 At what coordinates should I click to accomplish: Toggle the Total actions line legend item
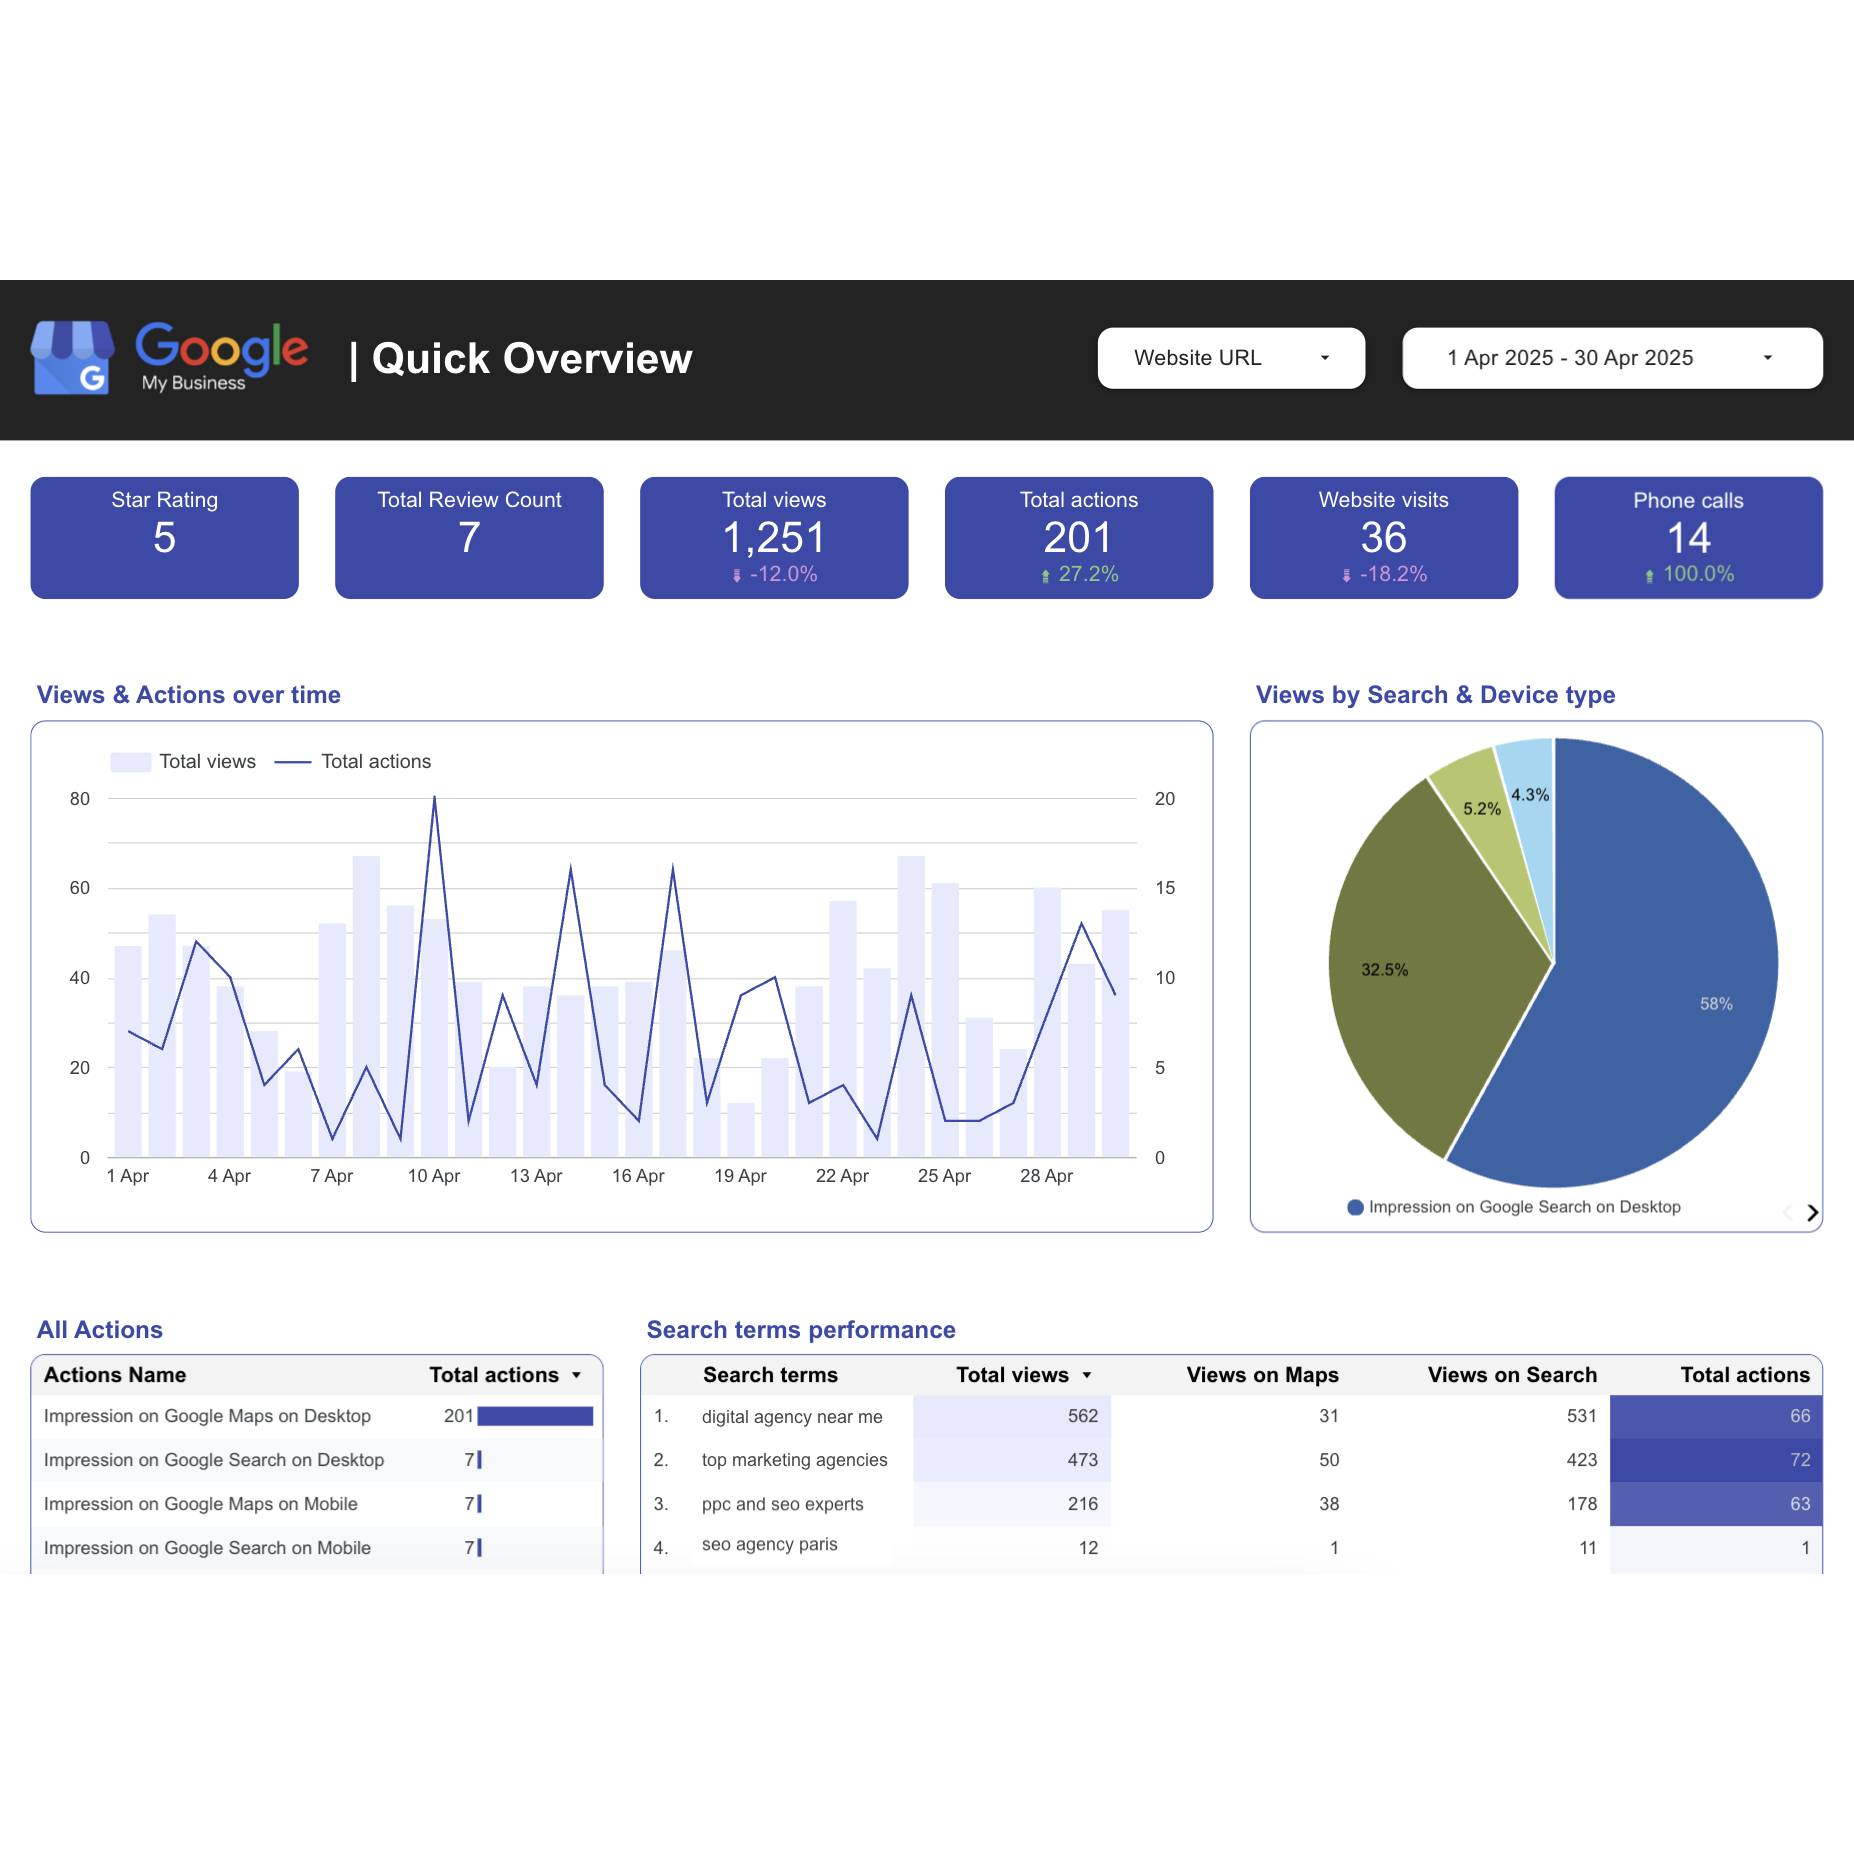(354, 762)
